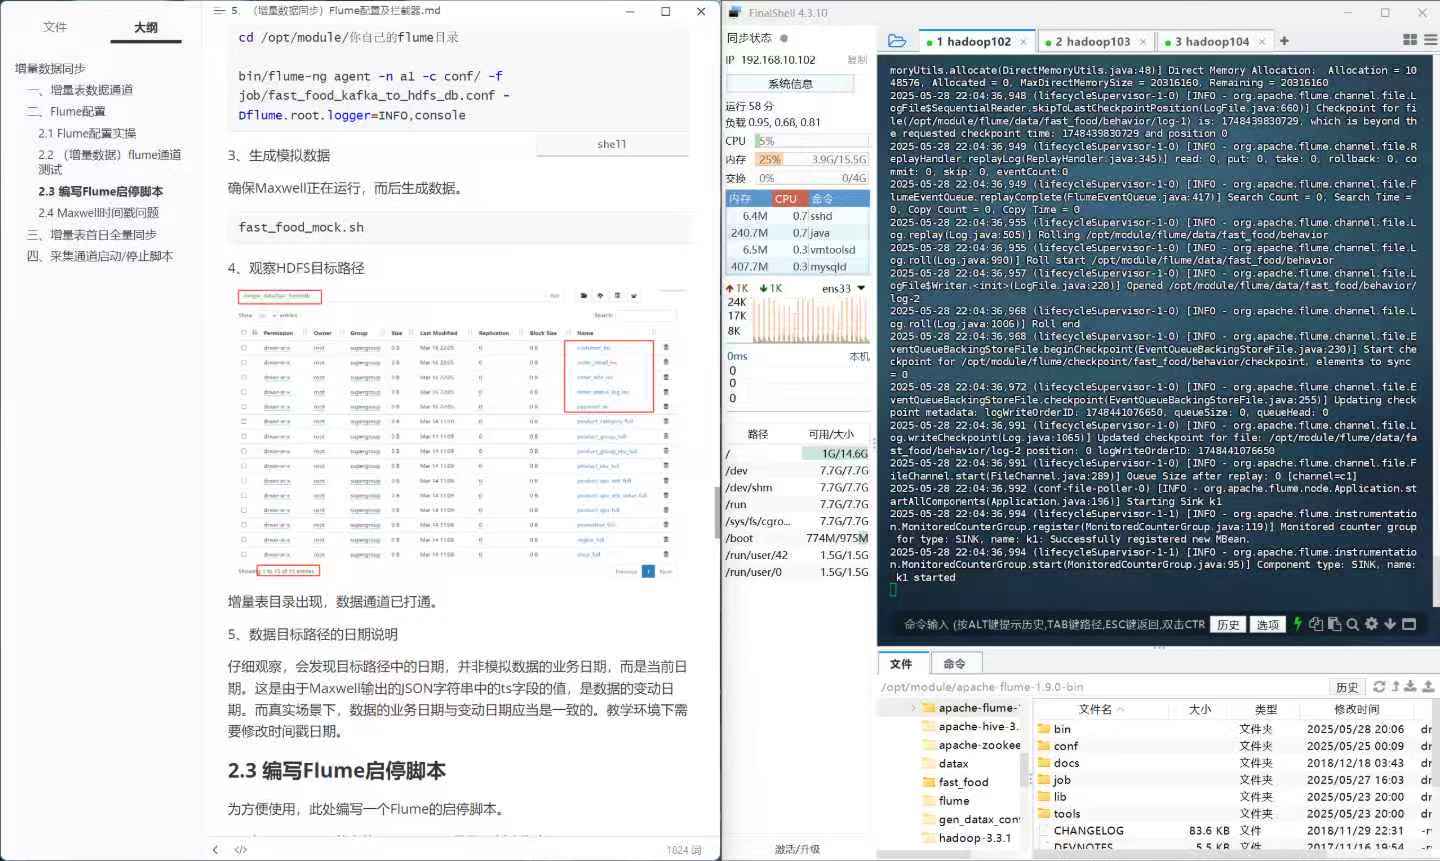
Task: Open the ens33 network interface dropdown
Action: 861,288
